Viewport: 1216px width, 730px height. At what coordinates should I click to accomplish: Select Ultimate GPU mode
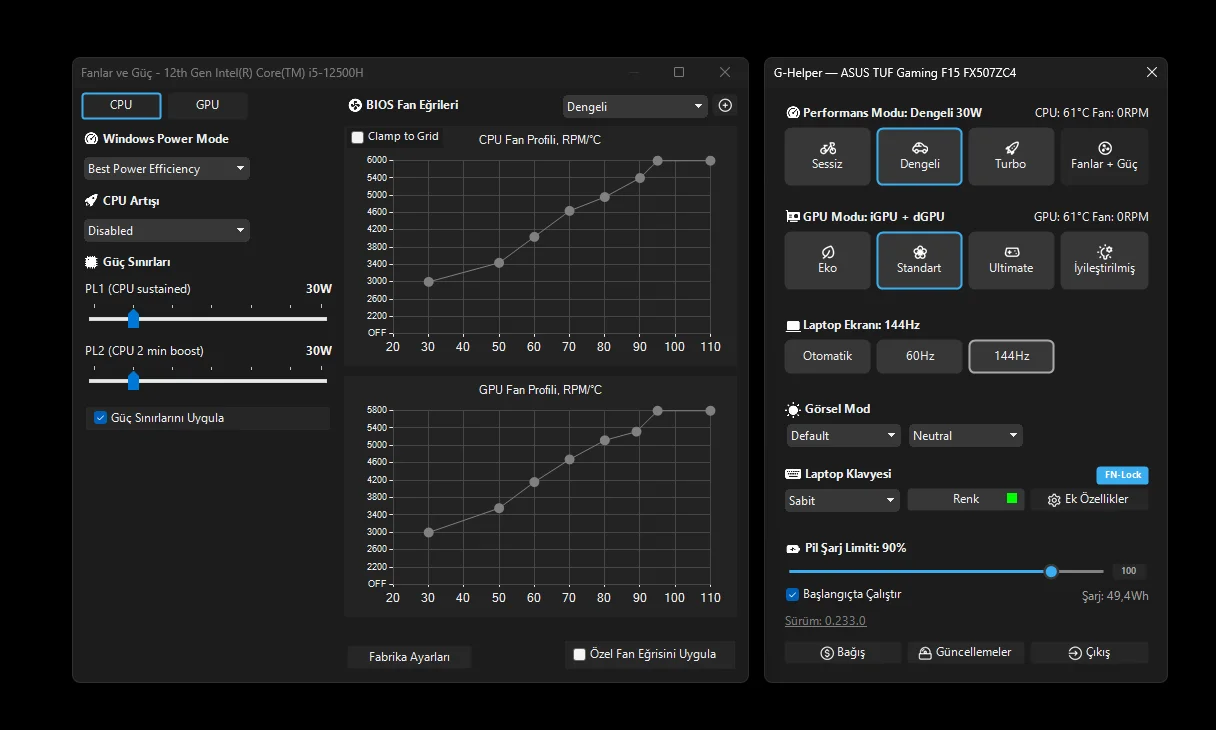point(1010,260)
